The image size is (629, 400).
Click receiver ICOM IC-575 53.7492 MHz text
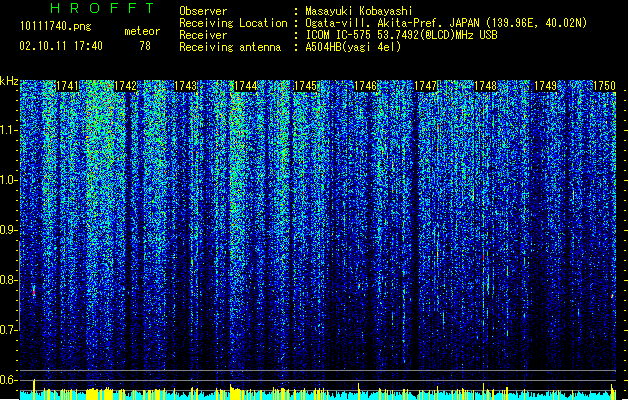[401, 35]
